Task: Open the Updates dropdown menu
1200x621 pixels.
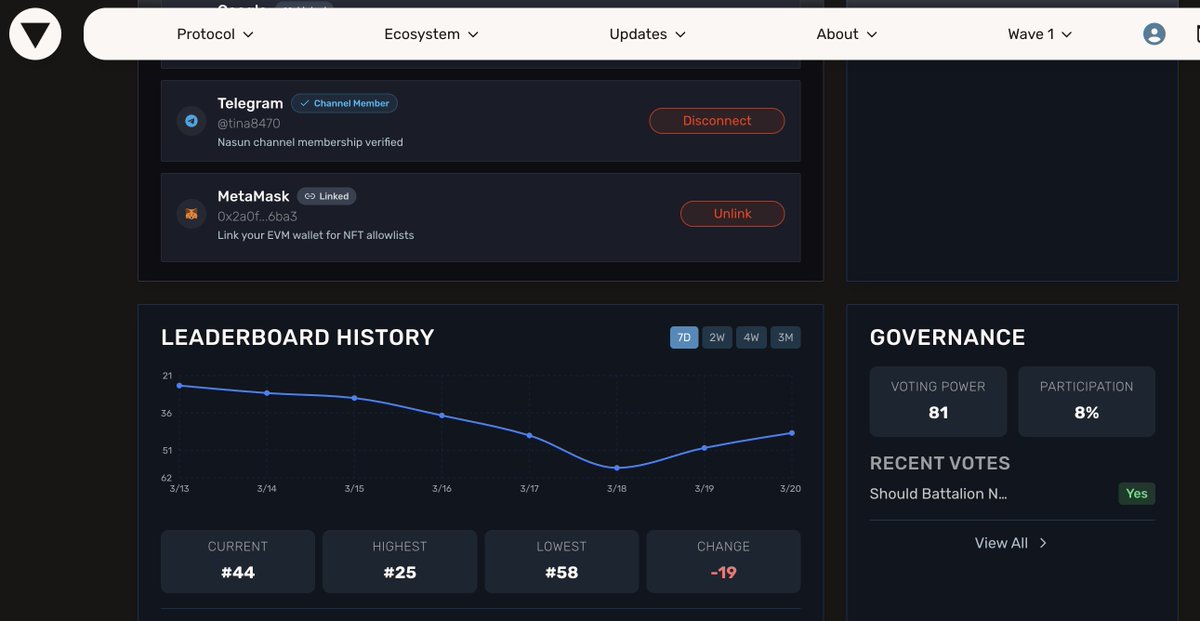Action: point(647,34)
